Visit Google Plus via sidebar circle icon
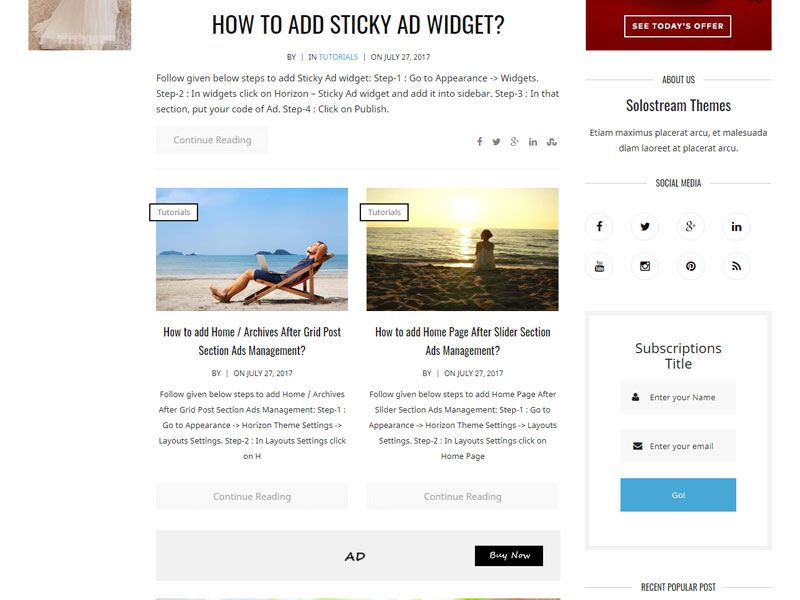Screen dimensions: 800x600 pos(691,227)
